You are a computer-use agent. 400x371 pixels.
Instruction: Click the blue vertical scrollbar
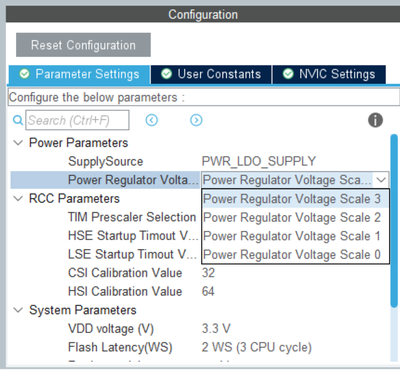[394, 221]
